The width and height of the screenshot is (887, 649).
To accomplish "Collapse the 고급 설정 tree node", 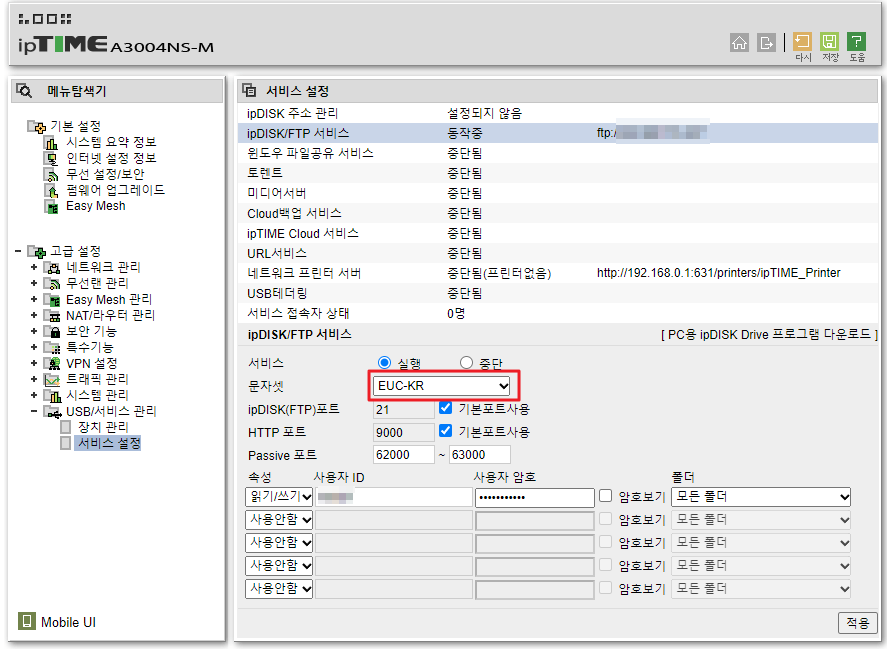I will [18, 251].
